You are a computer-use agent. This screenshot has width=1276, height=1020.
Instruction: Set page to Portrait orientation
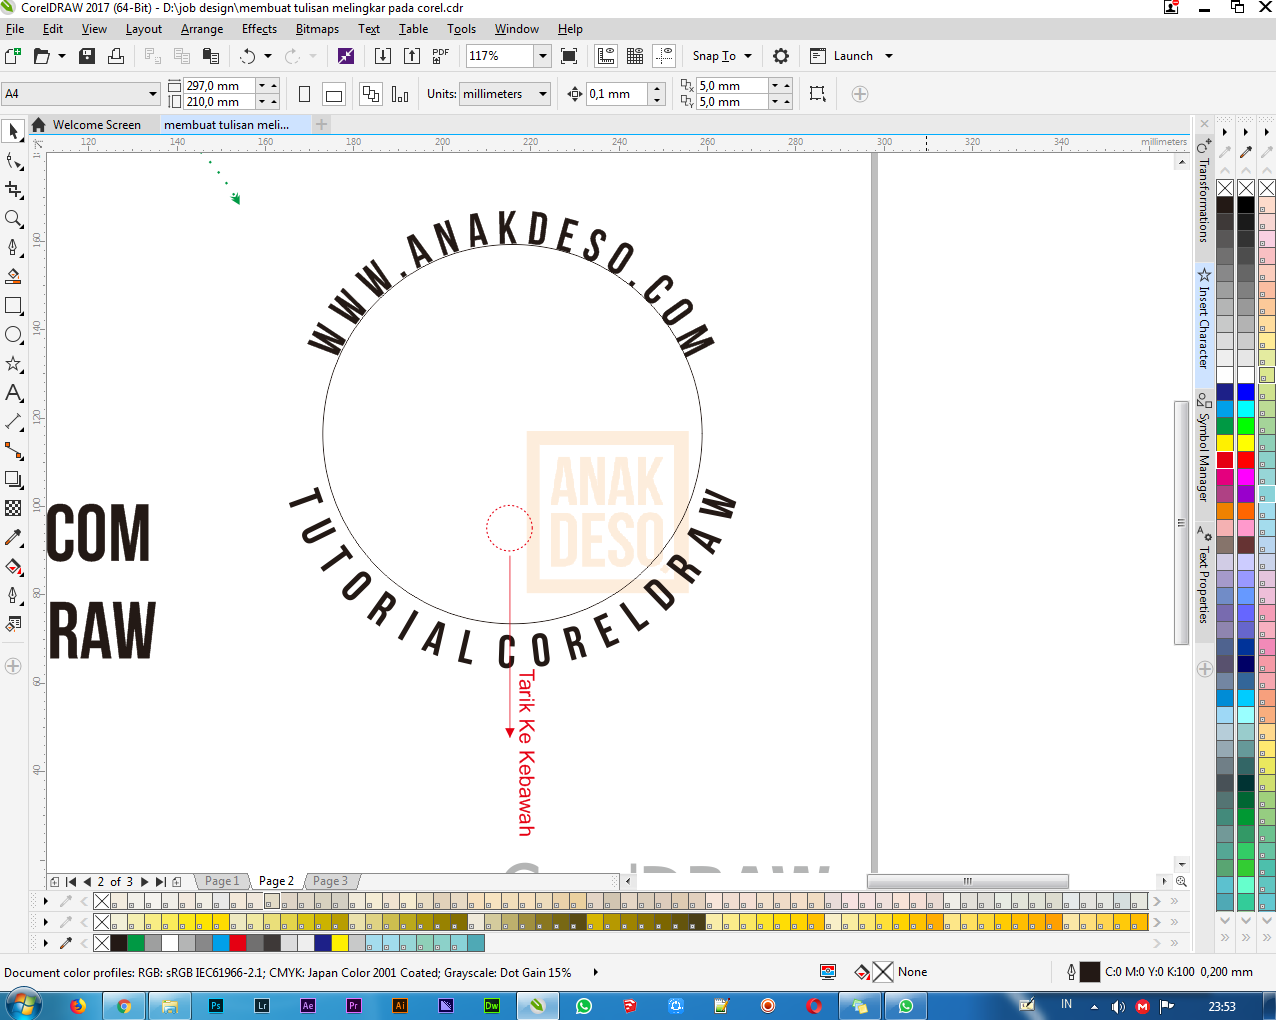304,94
